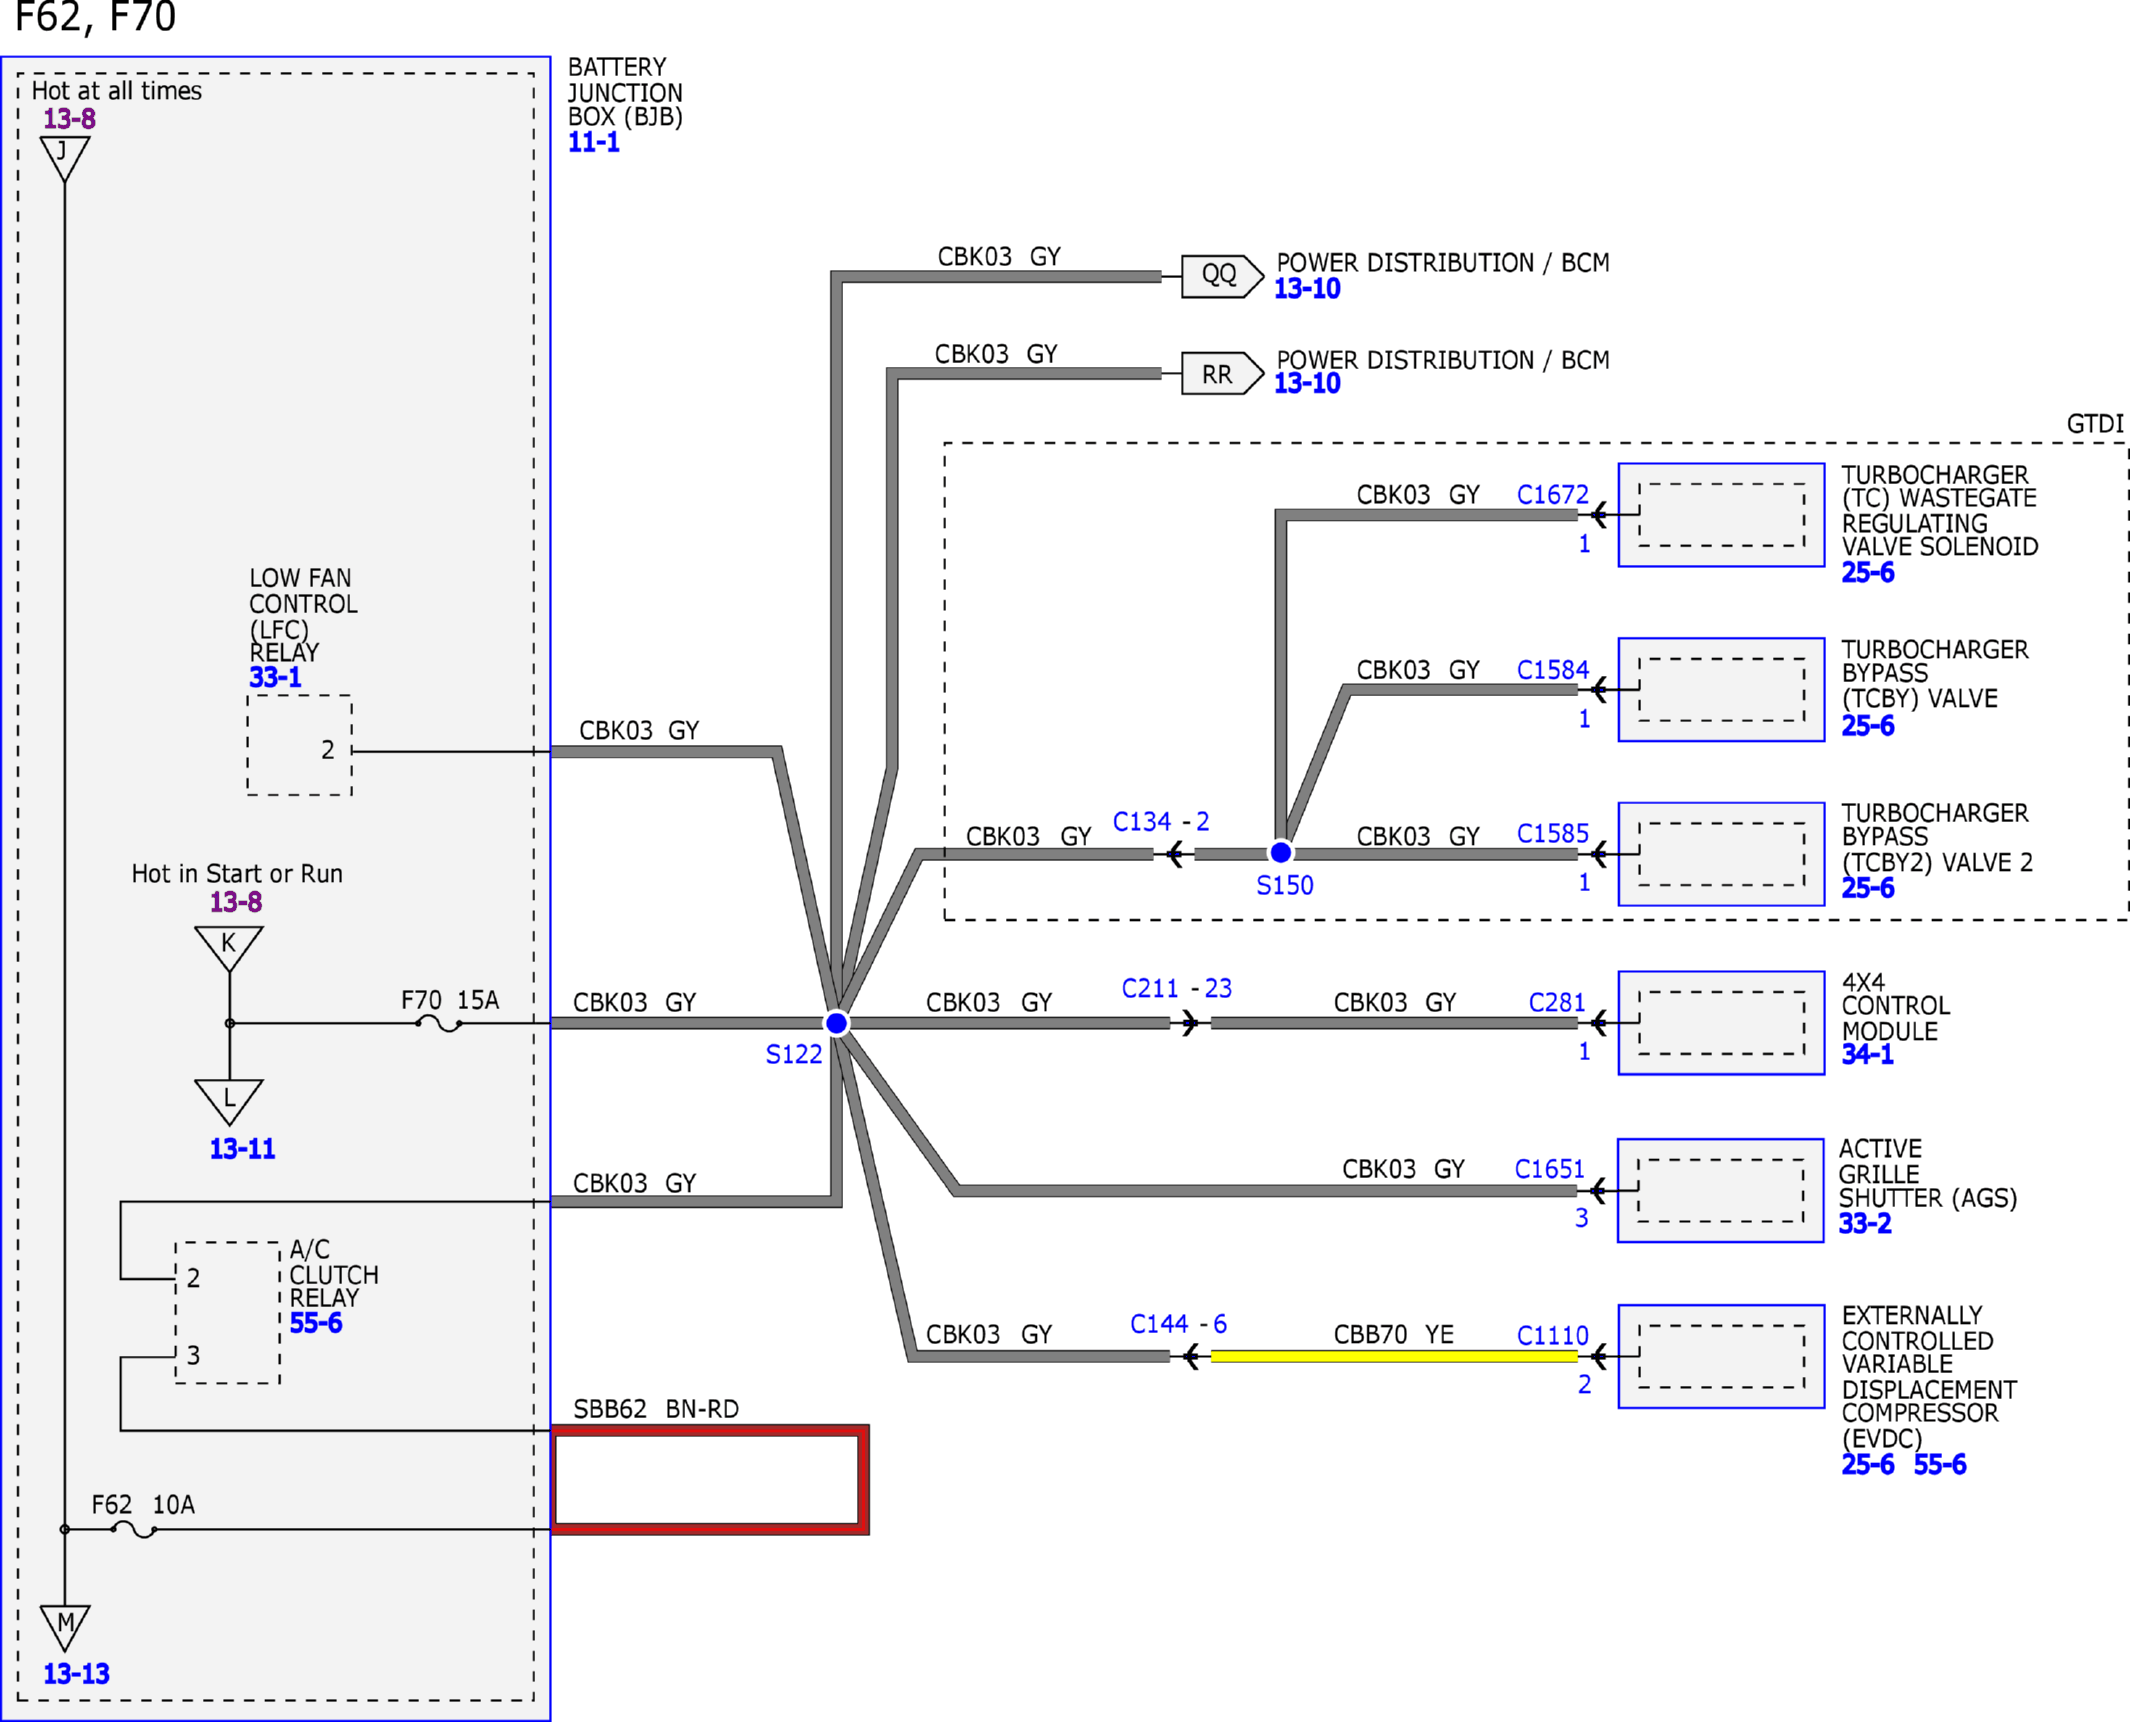Screen dimensions: 2130x1722
Task: Click the S122 splice node
Action: pos(837,1023)
